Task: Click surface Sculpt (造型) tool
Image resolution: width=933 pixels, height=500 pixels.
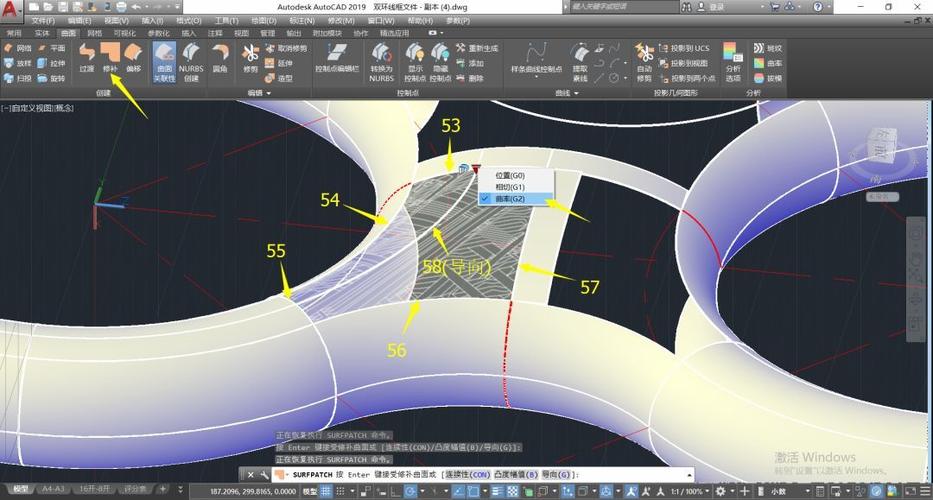Action: tap(278, 78)
